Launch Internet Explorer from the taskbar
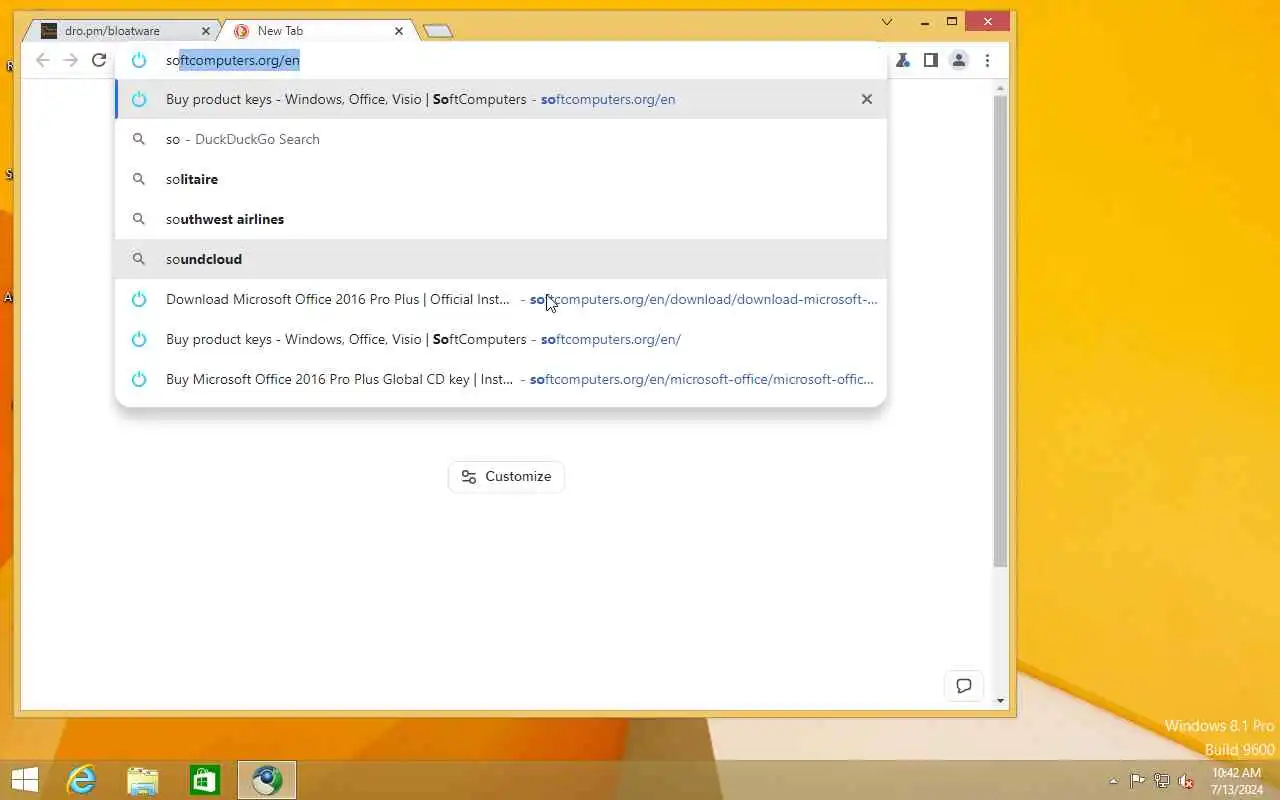1280x800 pixels. click(x=81, y=780)
